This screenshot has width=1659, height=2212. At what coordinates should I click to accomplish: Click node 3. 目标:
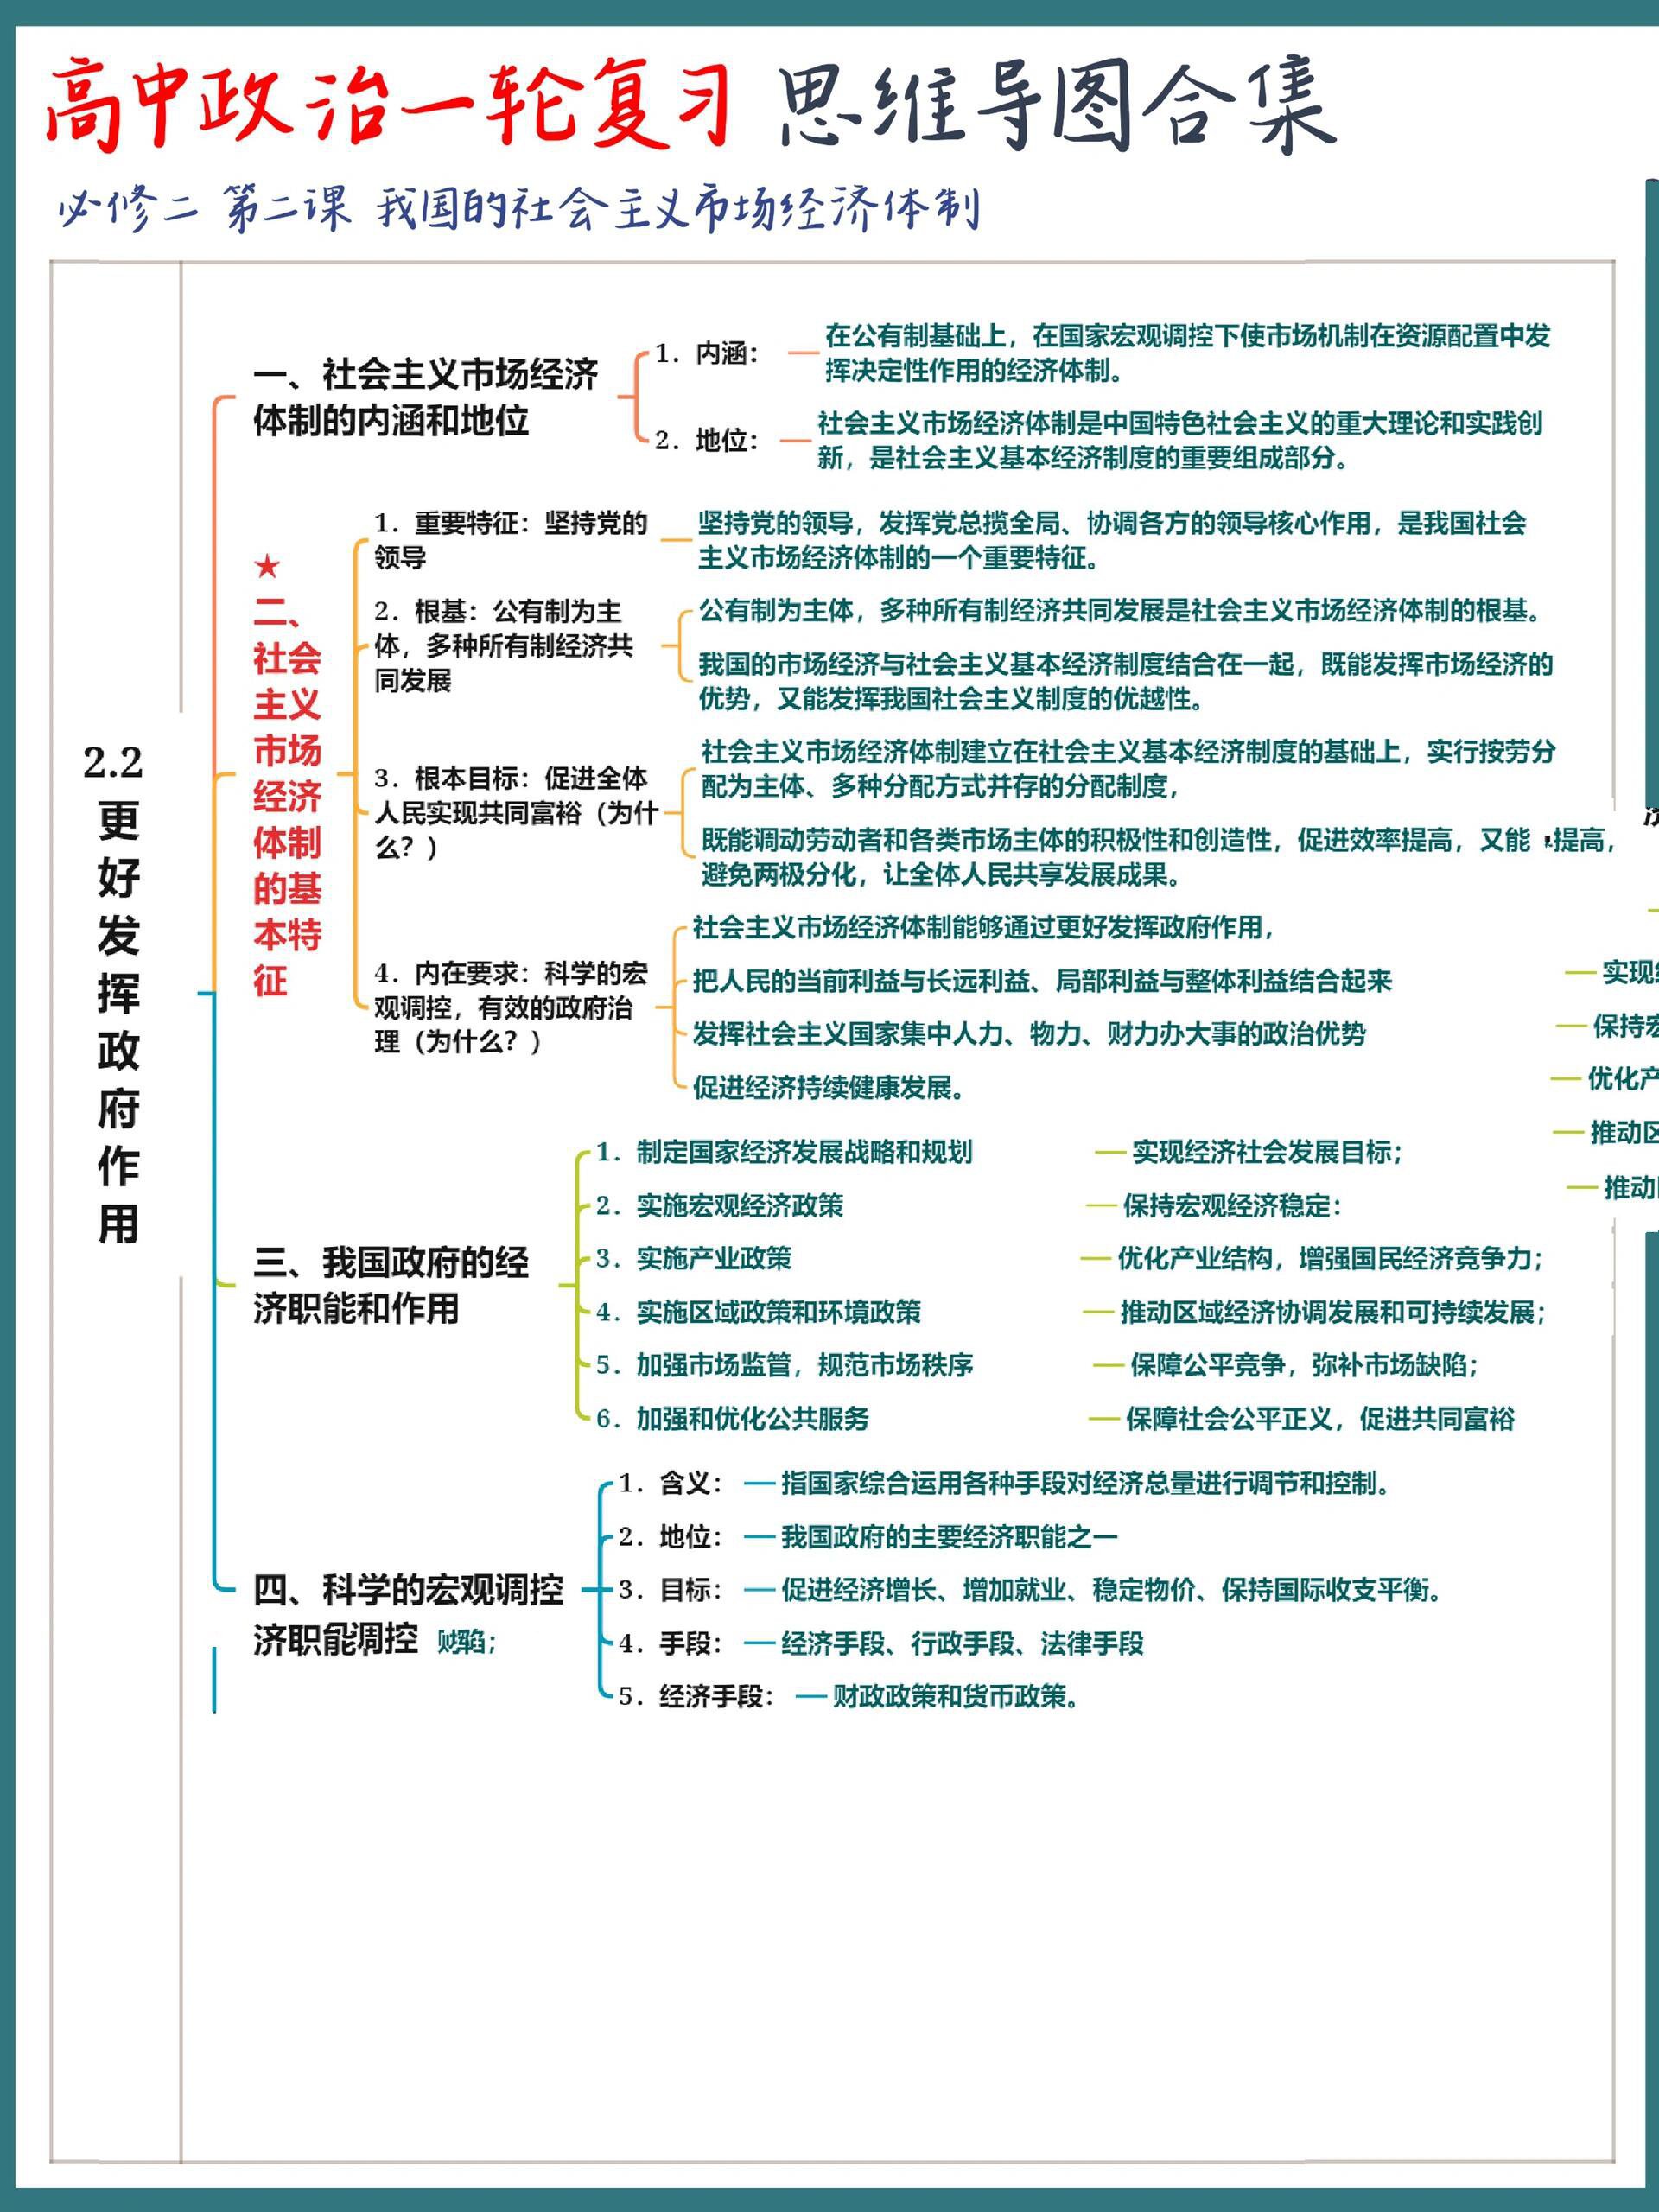point(670,1589)
